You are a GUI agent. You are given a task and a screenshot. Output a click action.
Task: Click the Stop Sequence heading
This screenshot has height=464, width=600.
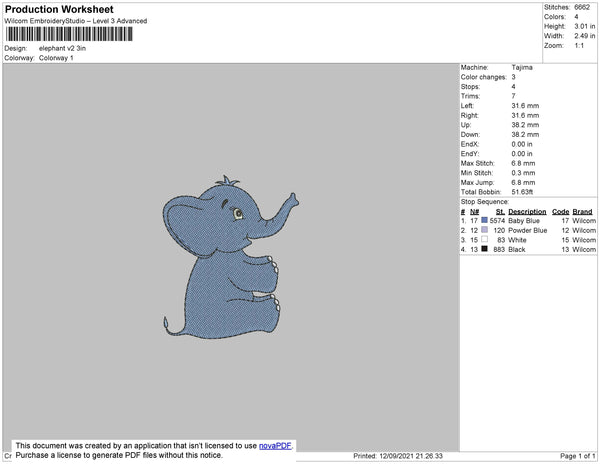pyautogui.click(x=485, y=202)
